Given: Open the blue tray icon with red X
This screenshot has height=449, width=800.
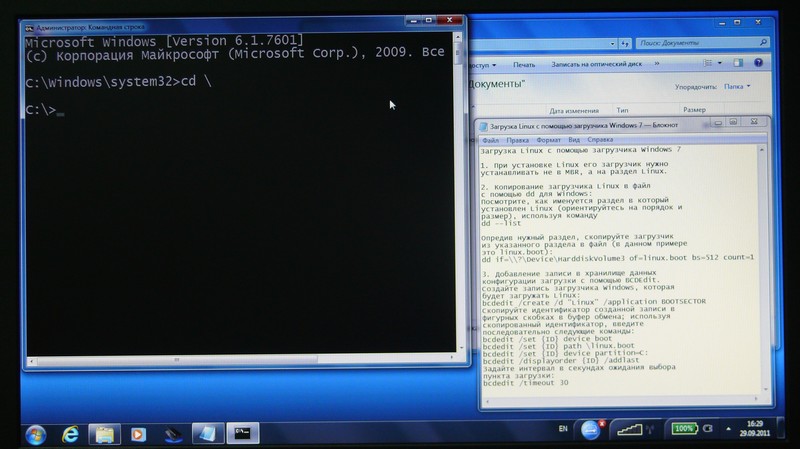Looking at the screenshot, I should 592,430.
